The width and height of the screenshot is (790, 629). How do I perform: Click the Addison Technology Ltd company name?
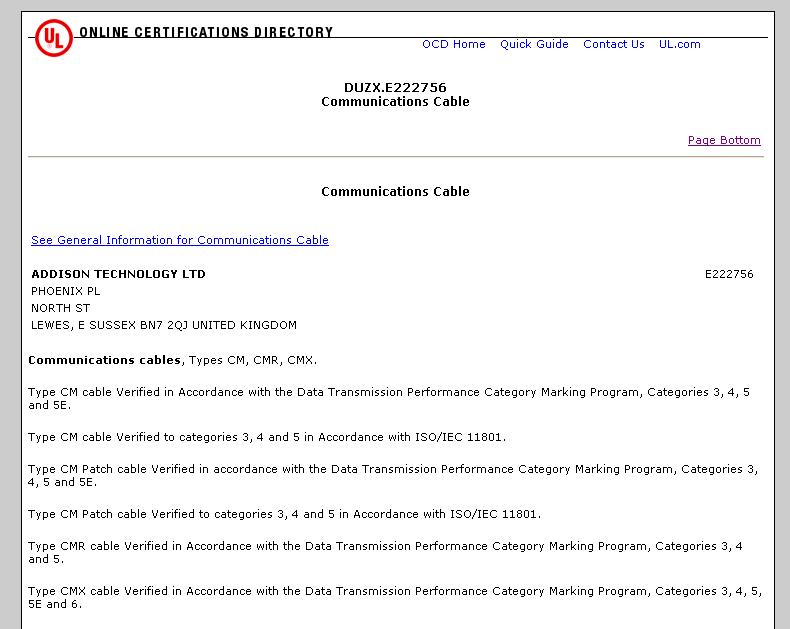[x=118, y=274]
